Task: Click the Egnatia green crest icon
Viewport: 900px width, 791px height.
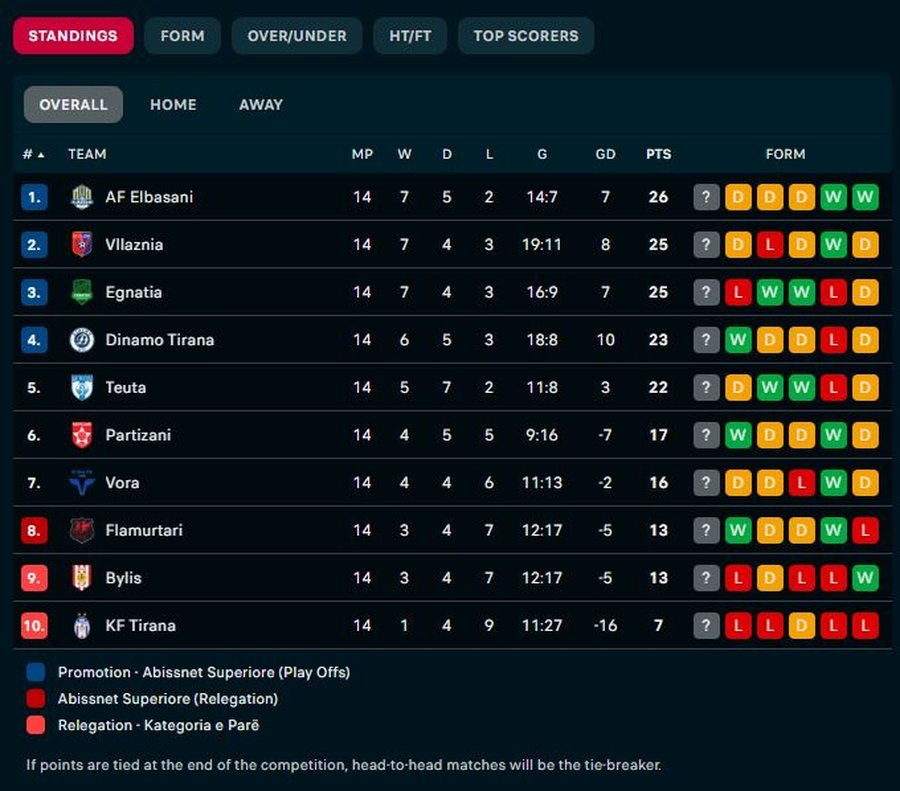Action: (82, 292)
